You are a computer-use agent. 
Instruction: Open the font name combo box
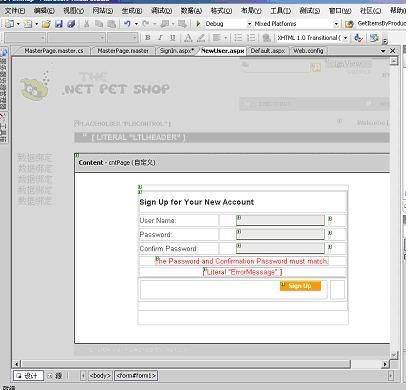76,38
